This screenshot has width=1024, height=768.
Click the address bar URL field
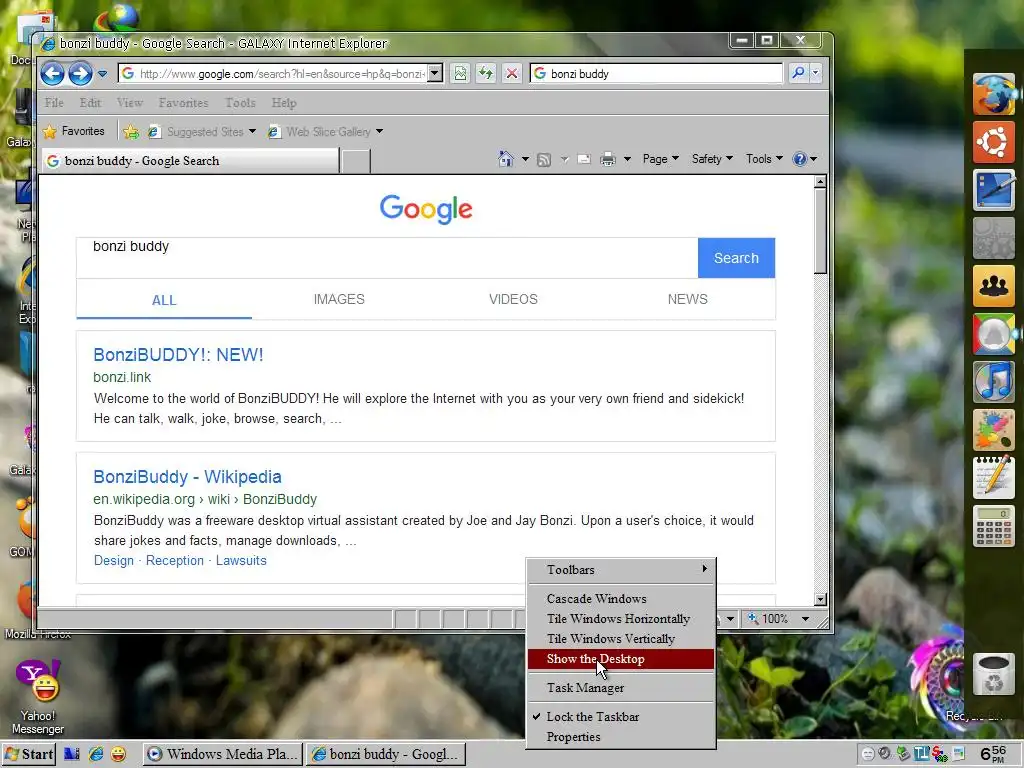click(x=273, y=74)
